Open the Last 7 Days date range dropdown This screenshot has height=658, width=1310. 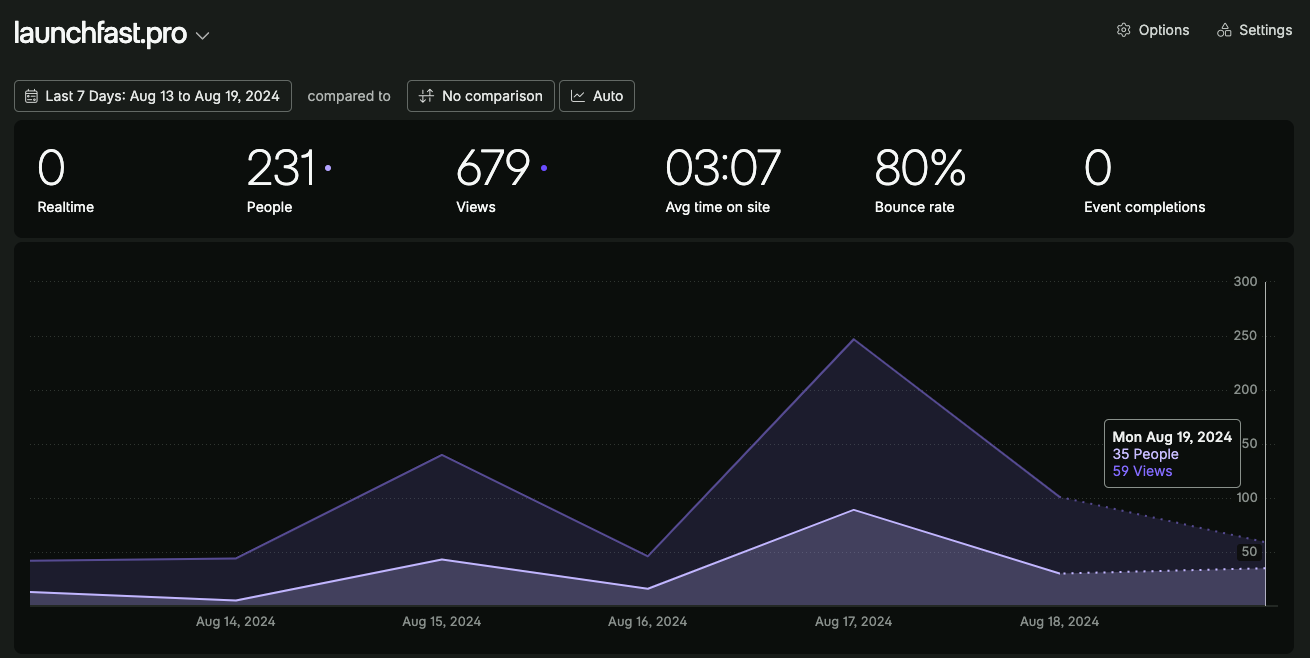click(x=153, y=96)
